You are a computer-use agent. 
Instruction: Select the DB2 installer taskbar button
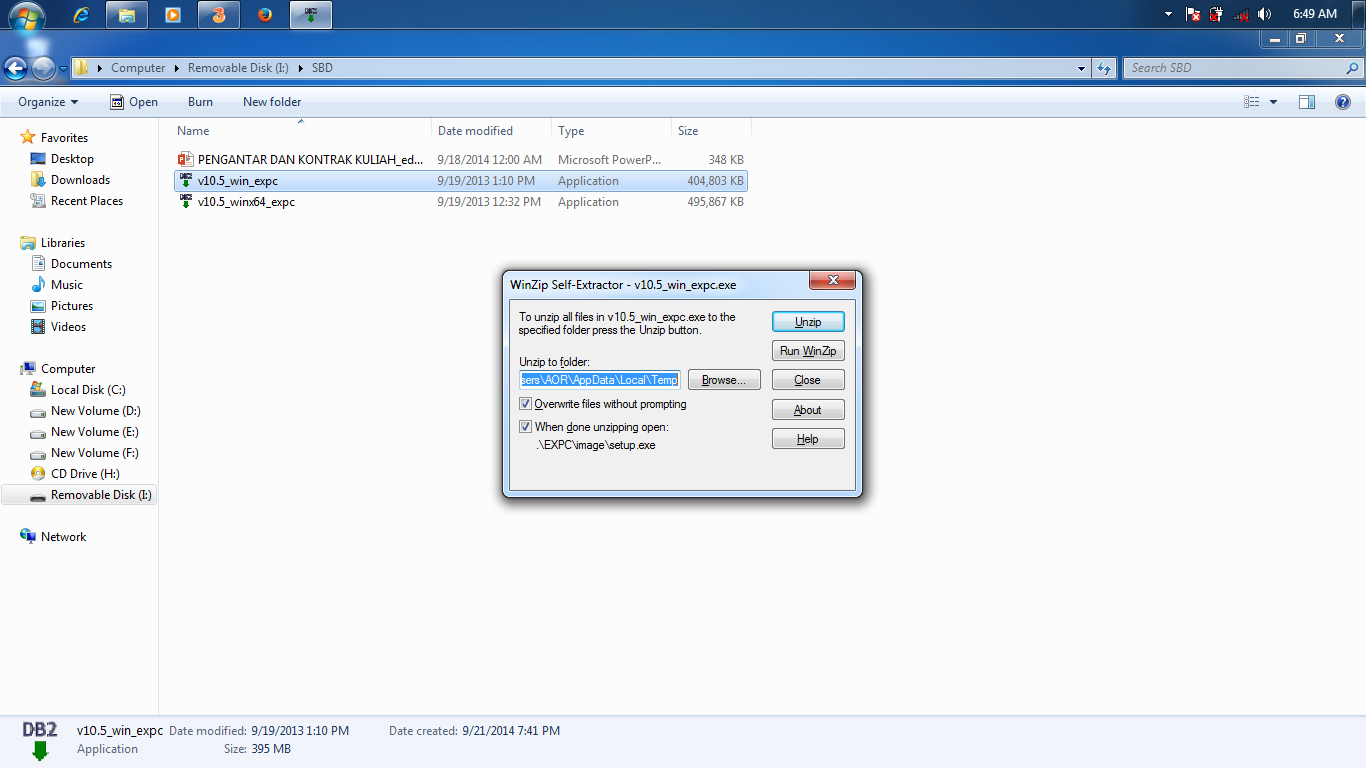[311, 15]
